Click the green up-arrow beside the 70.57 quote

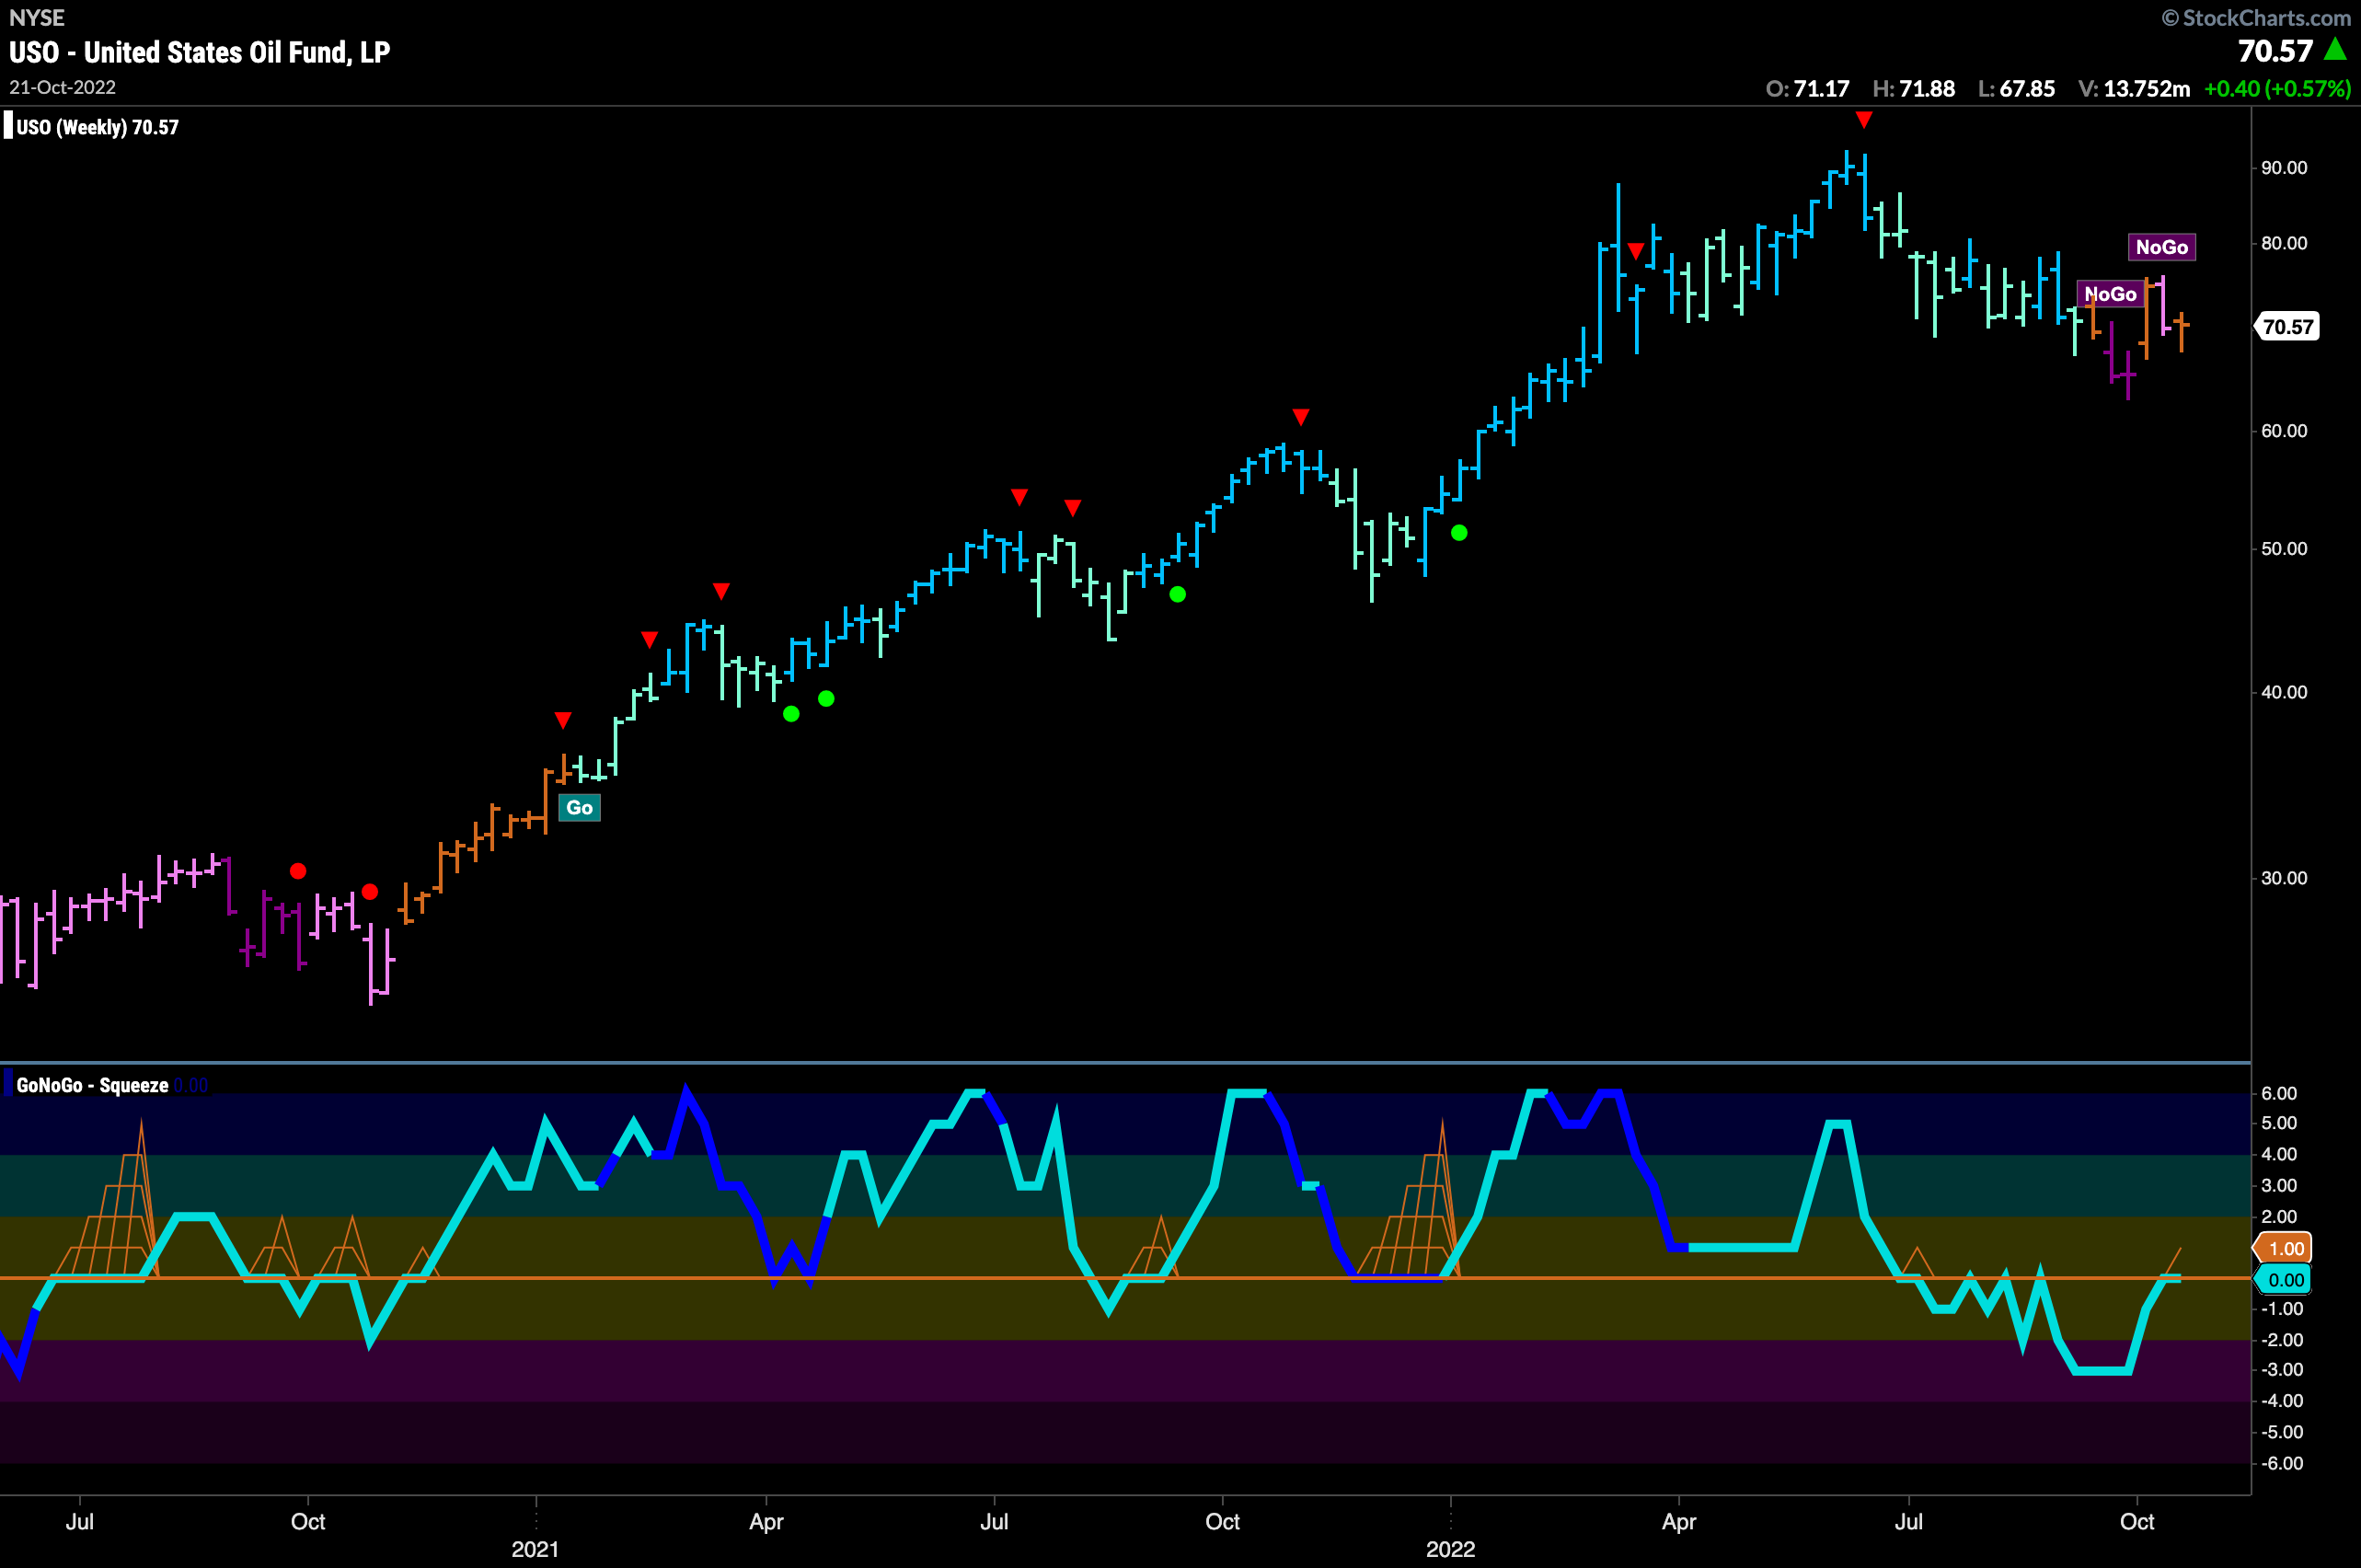click(x=2335, y=49)
